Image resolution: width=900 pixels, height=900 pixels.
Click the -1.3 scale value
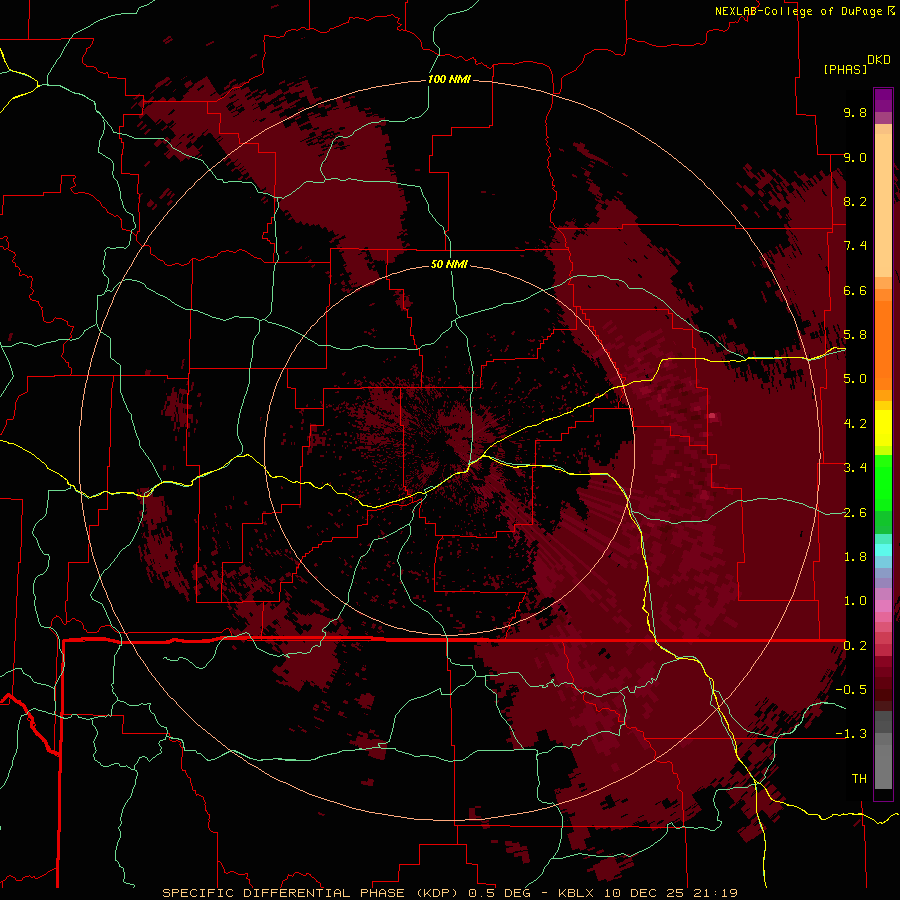[851, 734]
